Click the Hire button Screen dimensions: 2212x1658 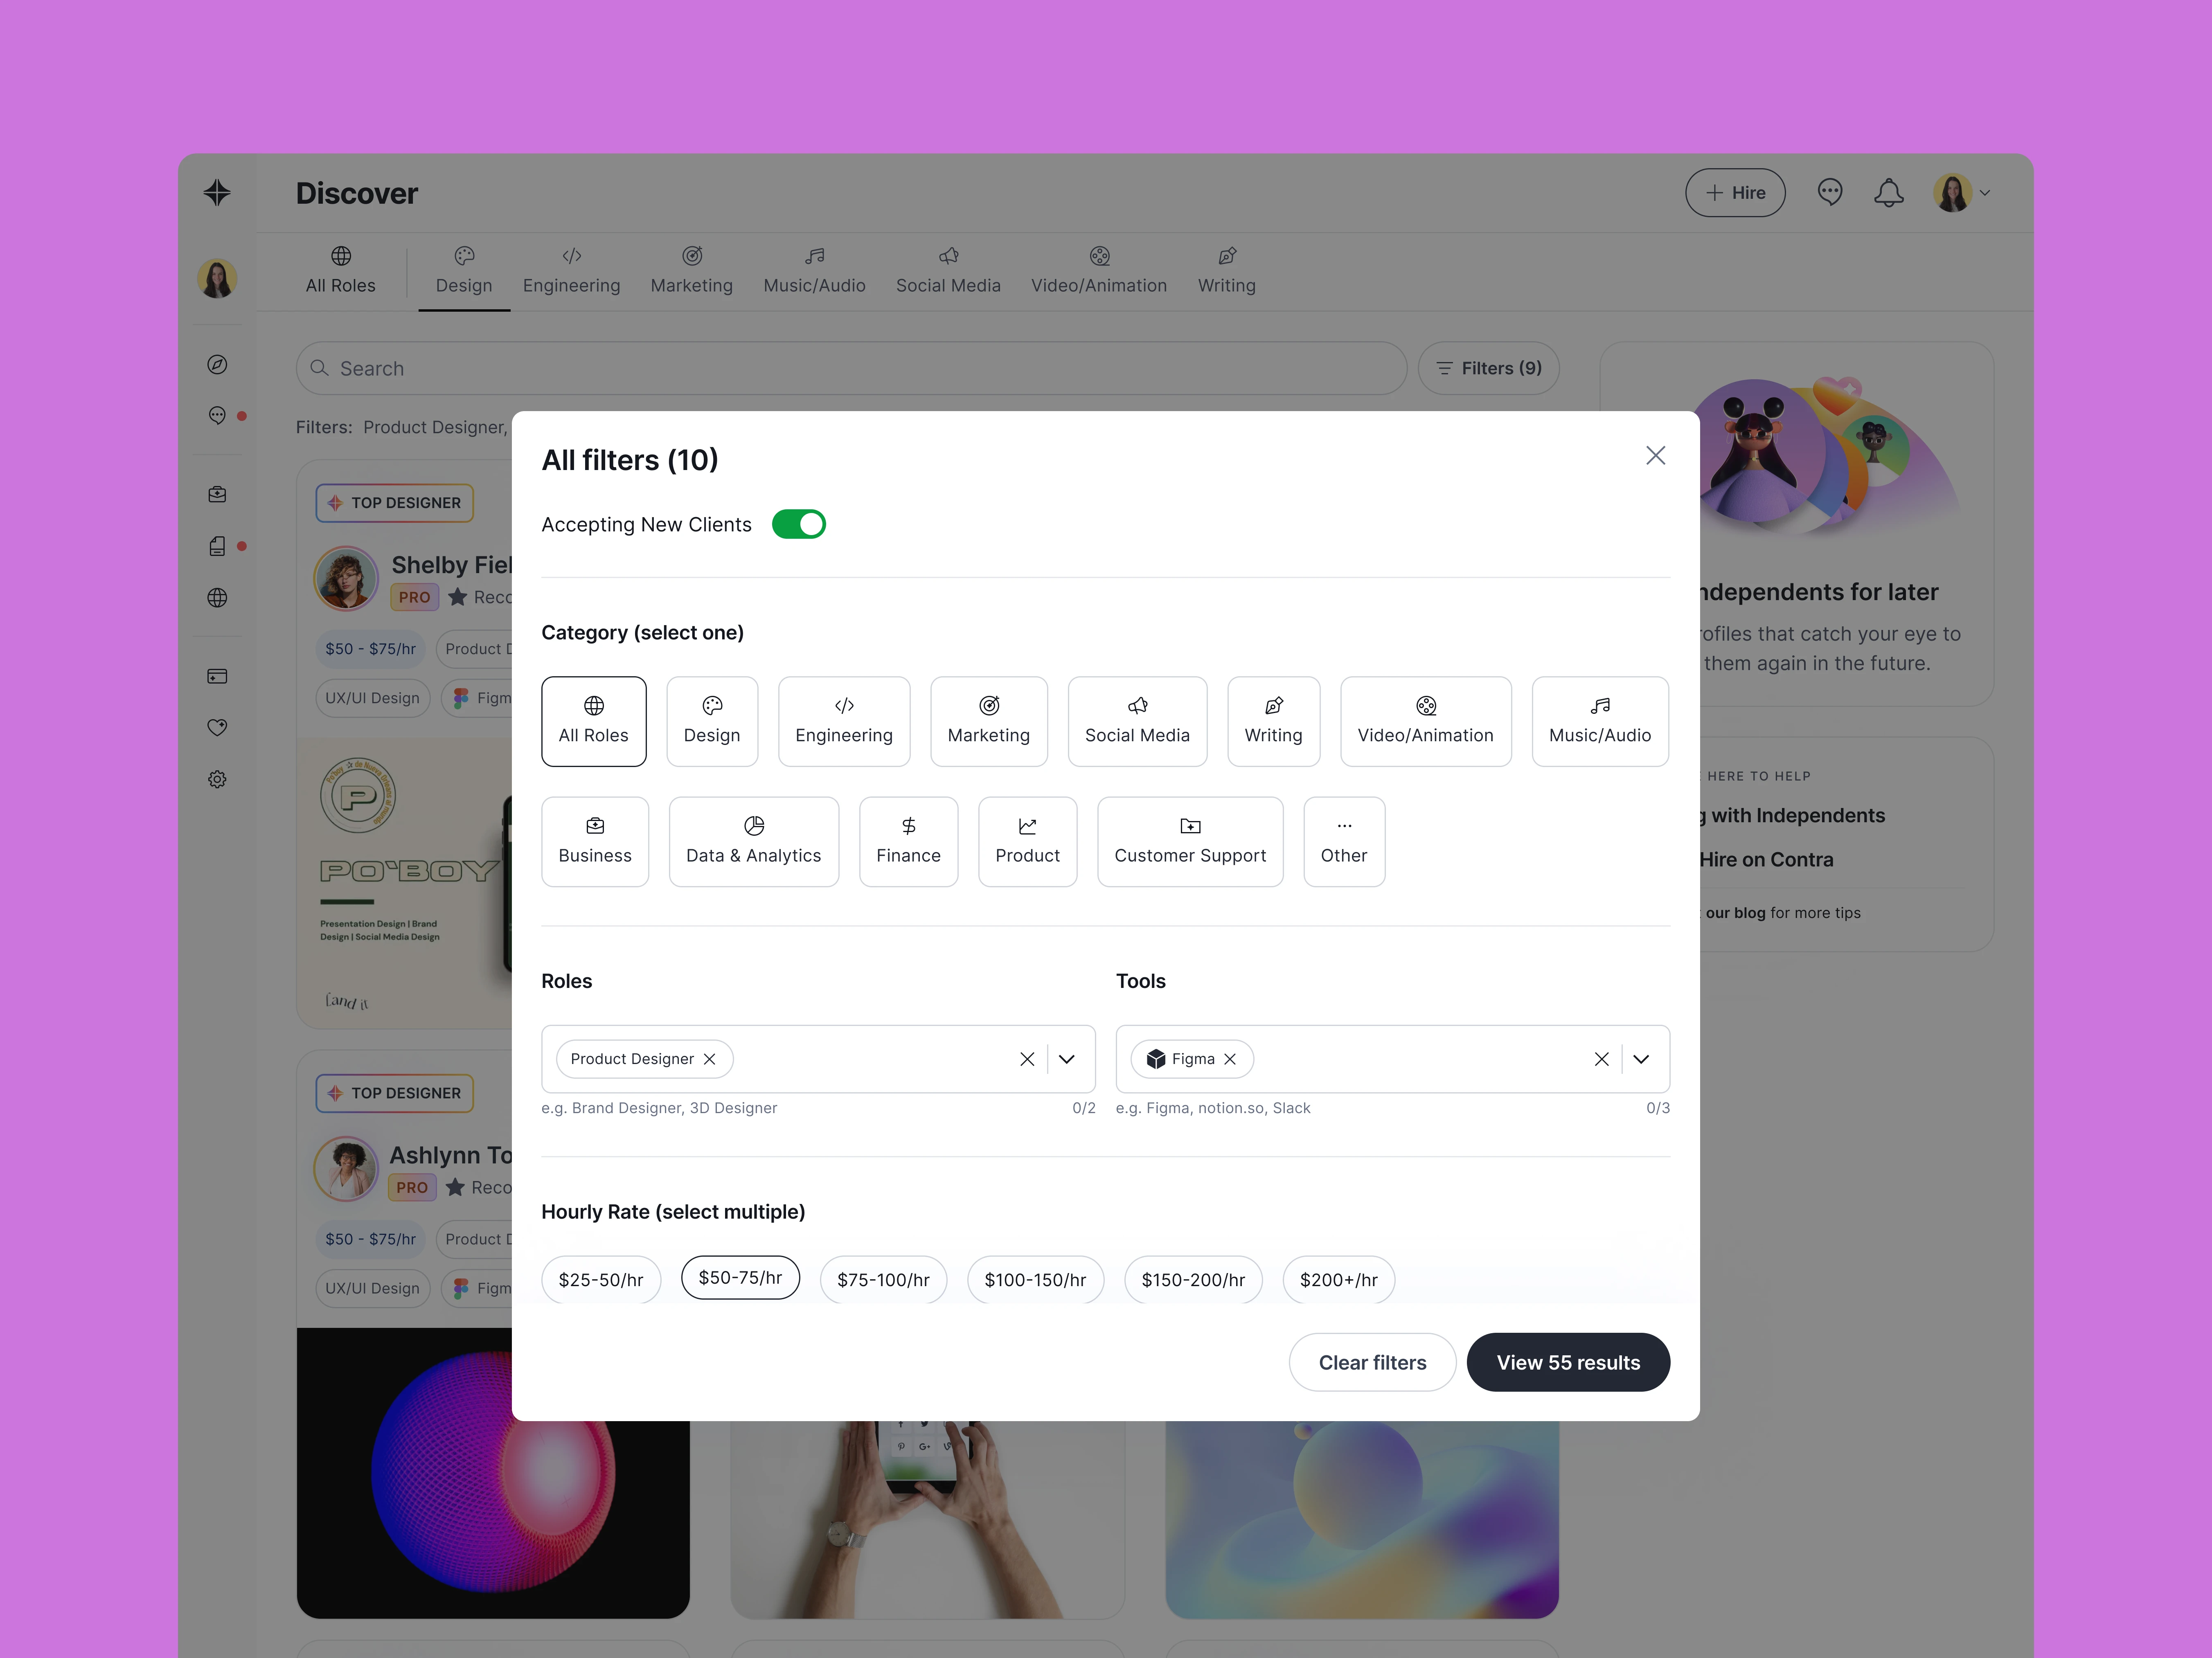(1735, 193)
